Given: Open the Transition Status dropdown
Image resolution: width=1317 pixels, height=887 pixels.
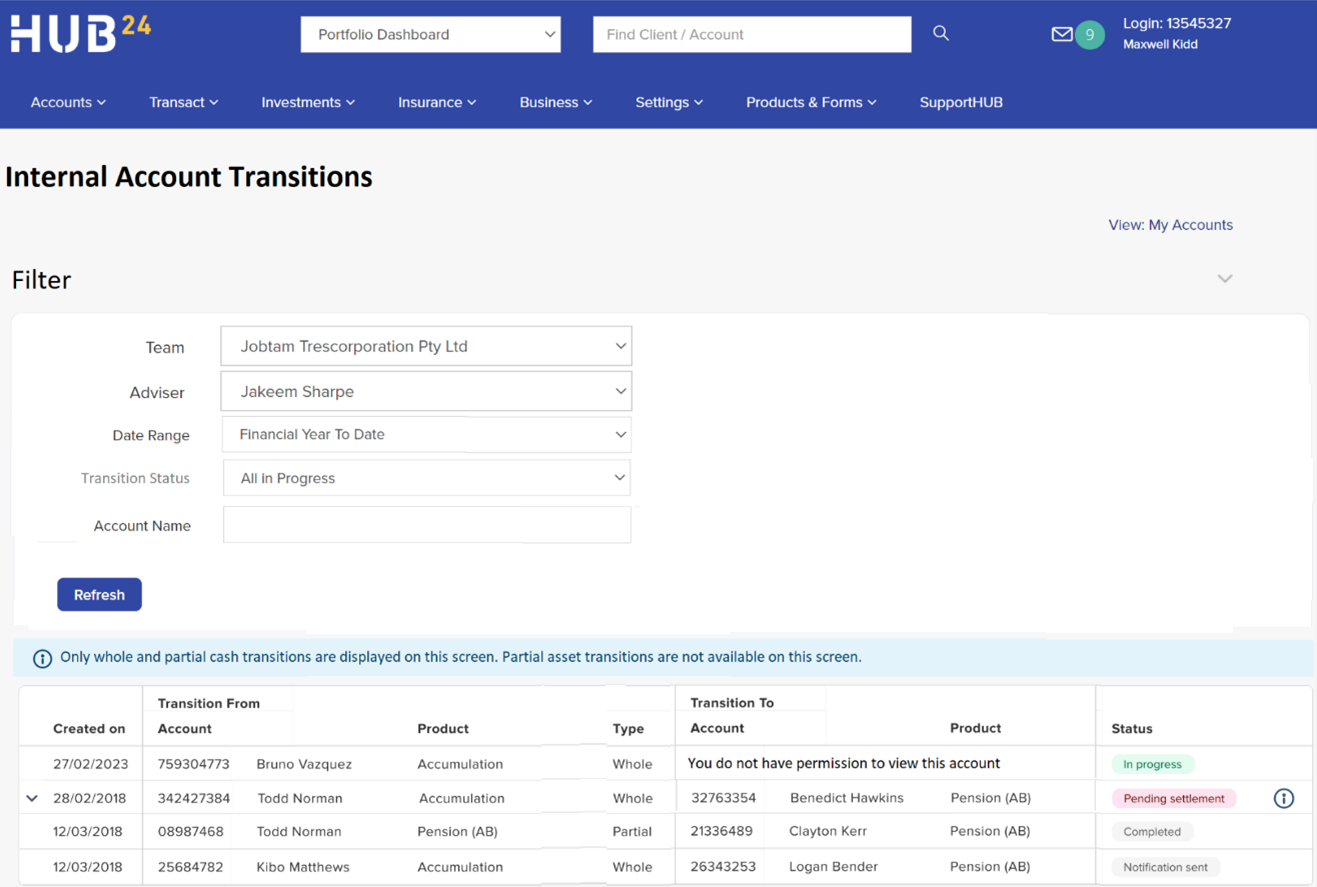Looking at the screenshot, I should pyautogui.click(x=426, y=477).
